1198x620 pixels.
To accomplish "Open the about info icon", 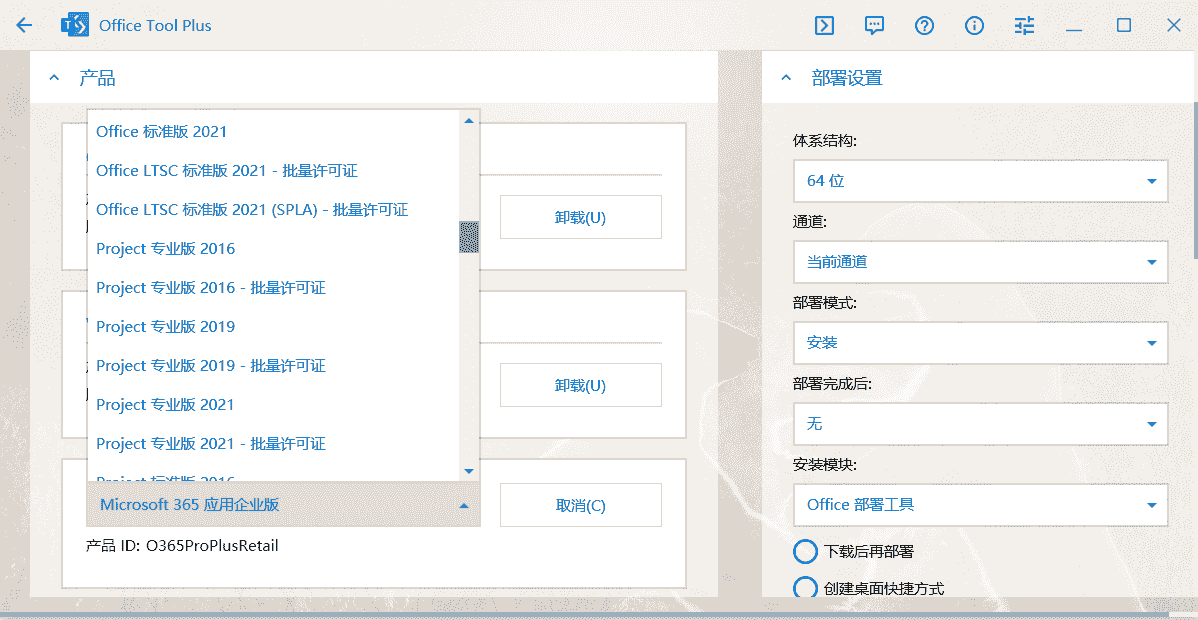I will (x=974, y=25).
